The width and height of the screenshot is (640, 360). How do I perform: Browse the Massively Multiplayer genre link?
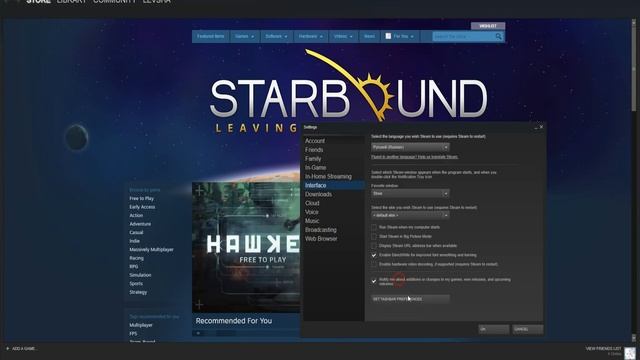pos(151,250)
